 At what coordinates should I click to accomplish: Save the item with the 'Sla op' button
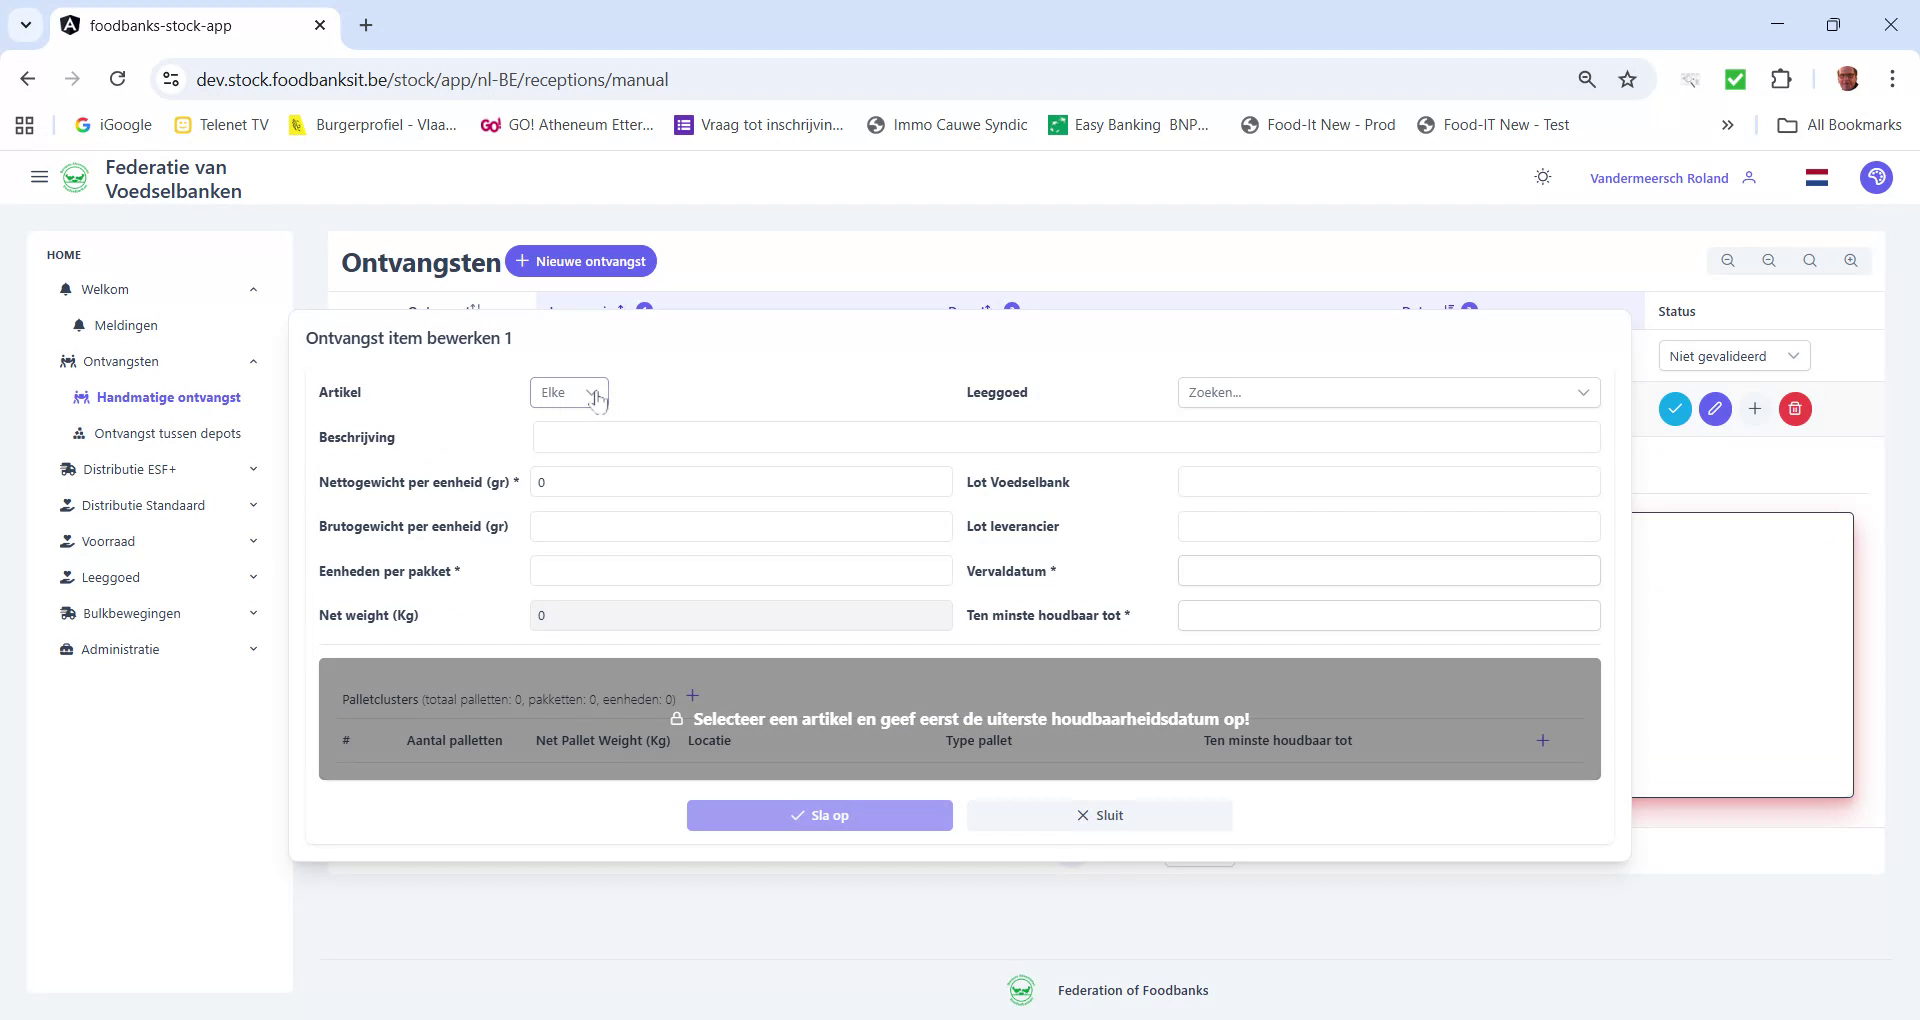coord(820,815)
